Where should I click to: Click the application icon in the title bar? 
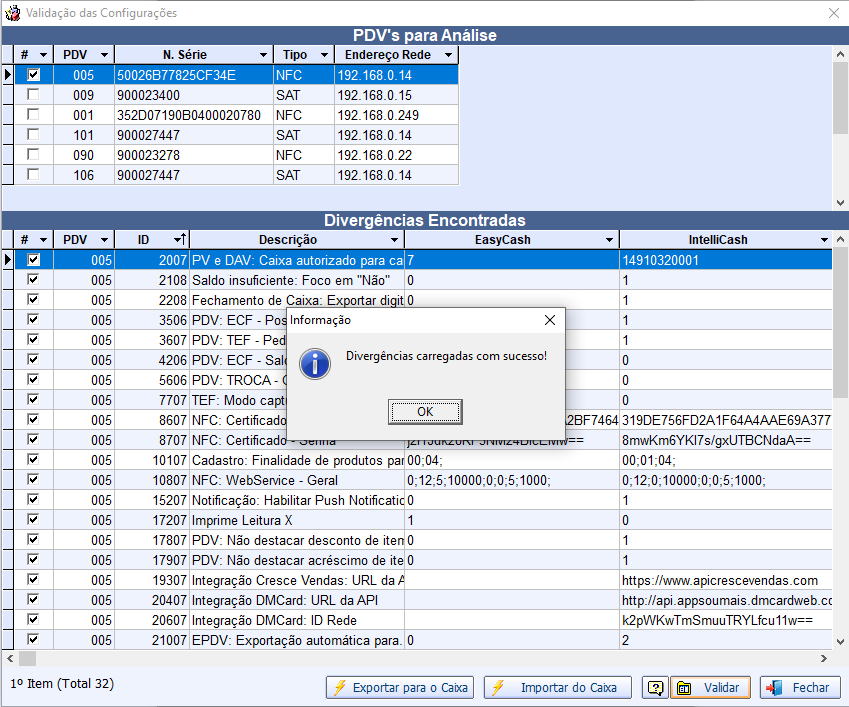(x=12, y=13)
